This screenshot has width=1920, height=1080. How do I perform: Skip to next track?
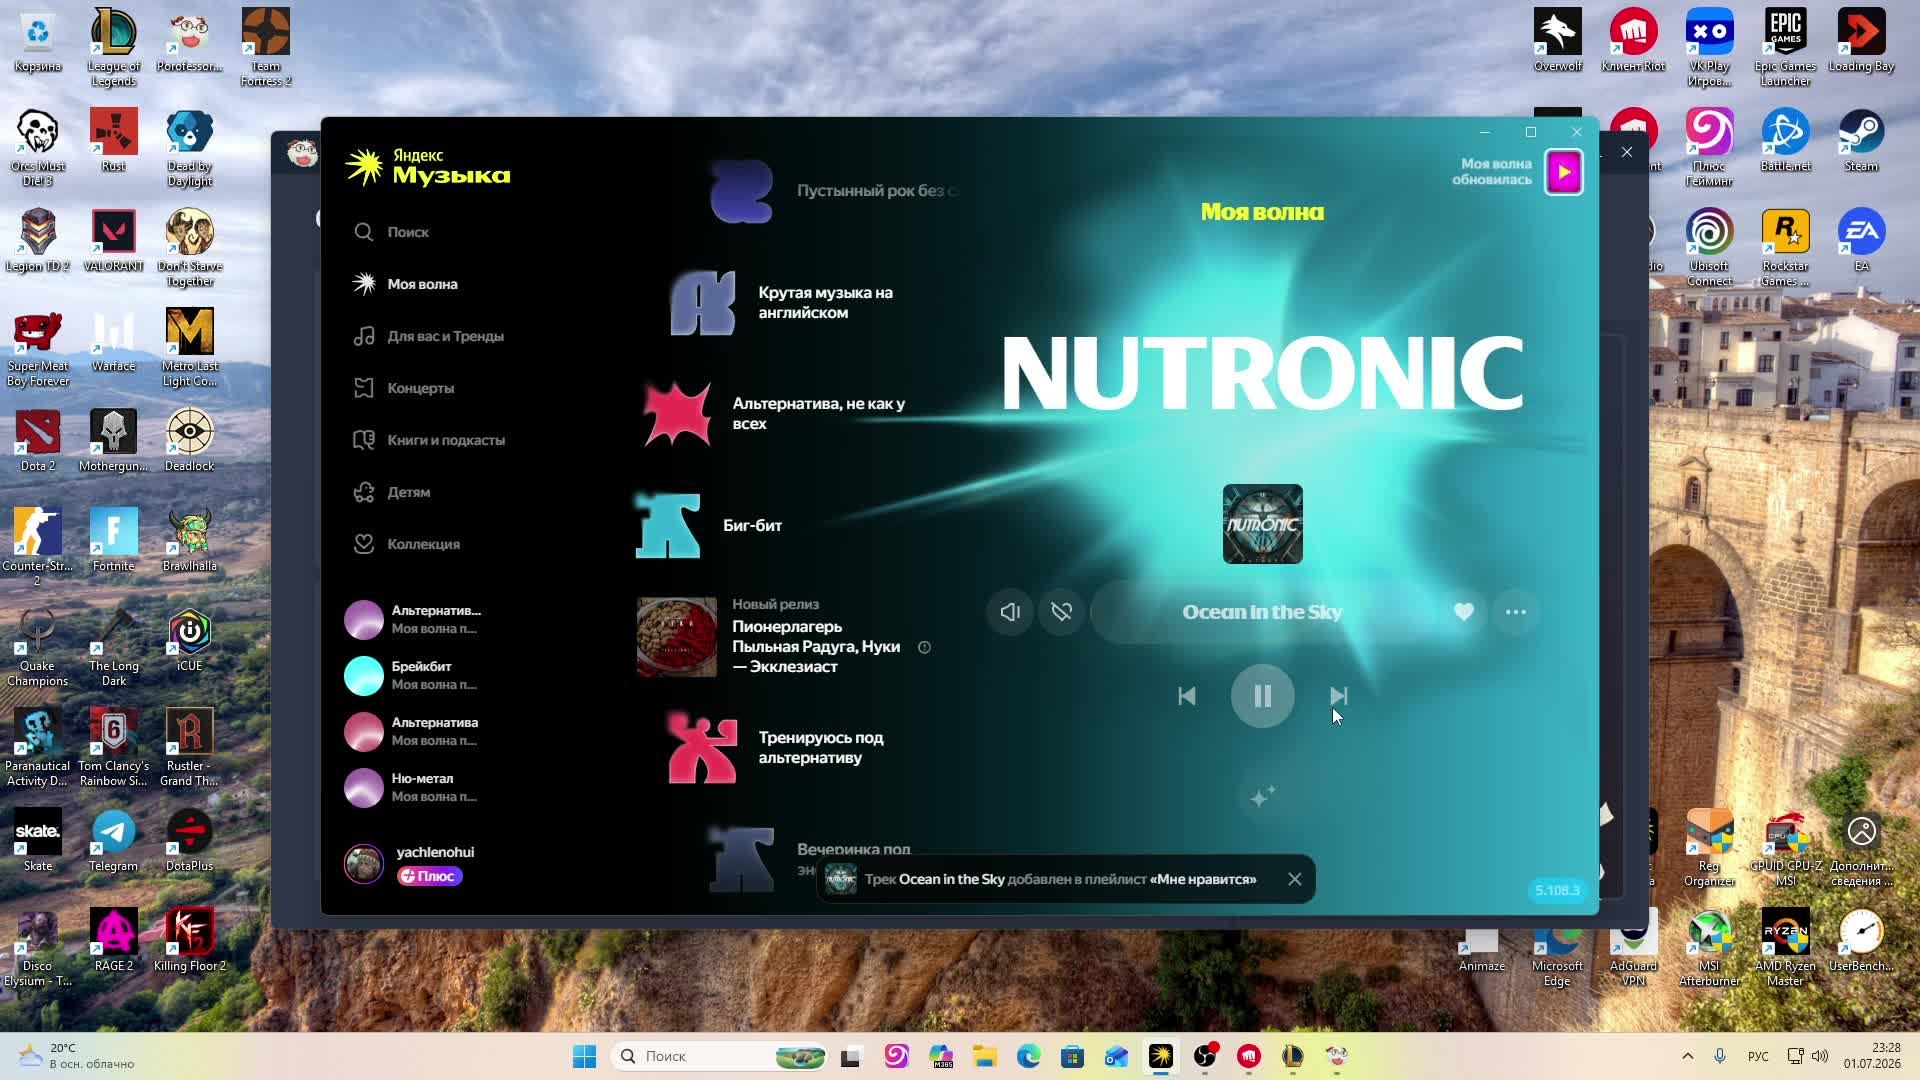[x=1338, y=696]
